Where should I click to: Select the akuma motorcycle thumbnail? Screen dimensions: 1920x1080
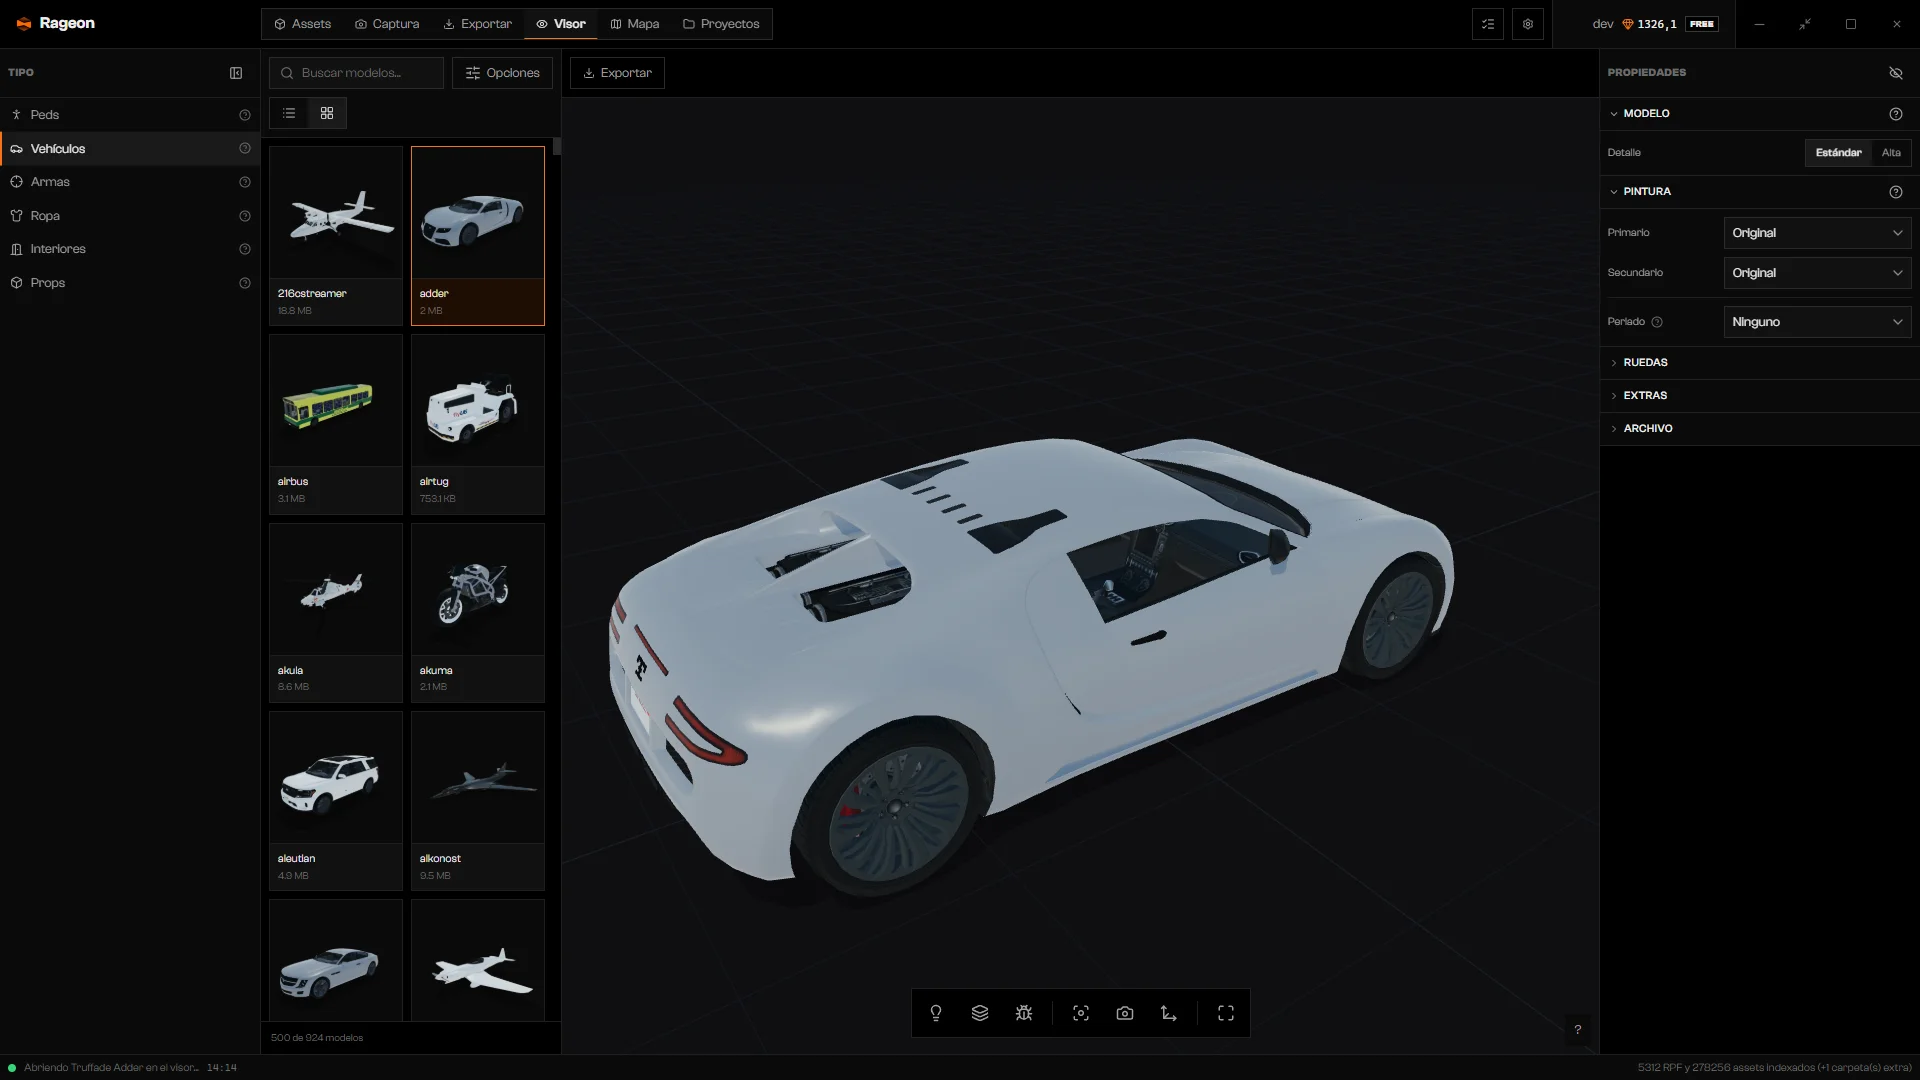pyautogui.click(x=478, y=613)
